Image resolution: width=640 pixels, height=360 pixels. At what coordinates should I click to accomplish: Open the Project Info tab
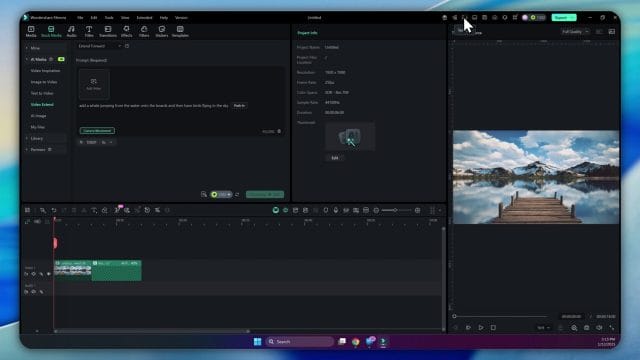coord(307,33)
